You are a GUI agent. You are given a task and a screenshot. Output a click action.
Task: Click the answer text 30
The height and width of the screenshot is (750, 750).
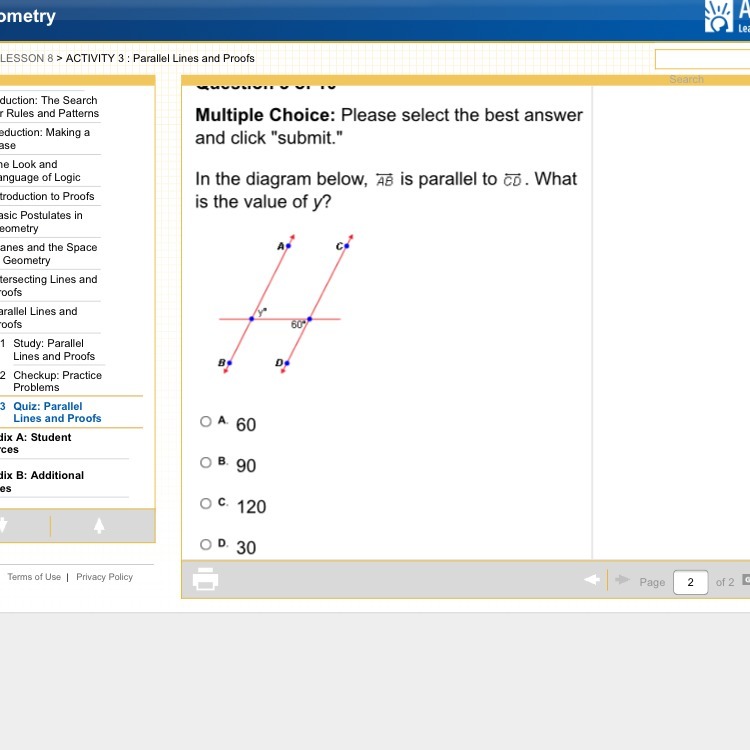(246, 548)
